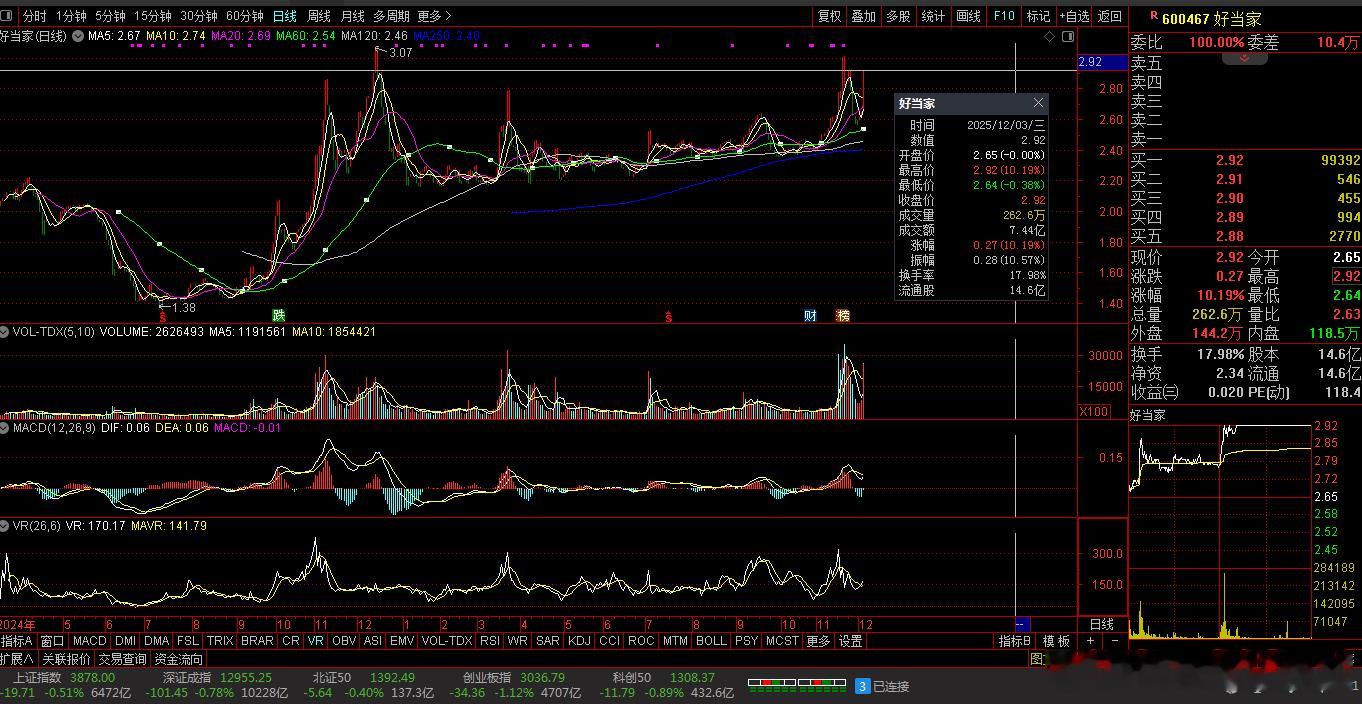Screen dimensions: 1362x704
Task: Click the 日线 label under the price axis
Action: click(x=1101, y=624)
